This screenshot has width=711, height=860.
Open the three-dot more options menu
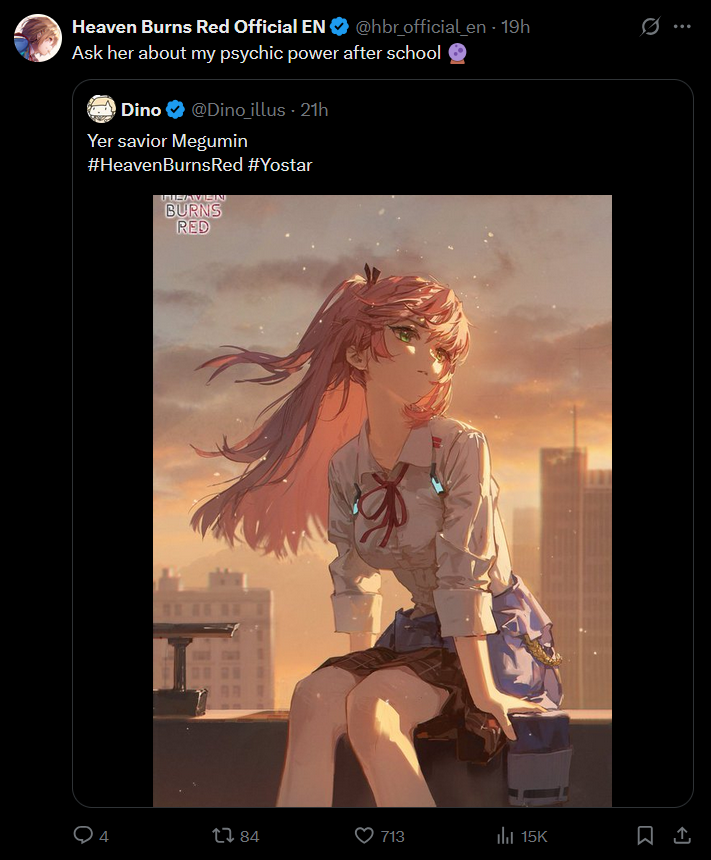[x=682, y=26]
